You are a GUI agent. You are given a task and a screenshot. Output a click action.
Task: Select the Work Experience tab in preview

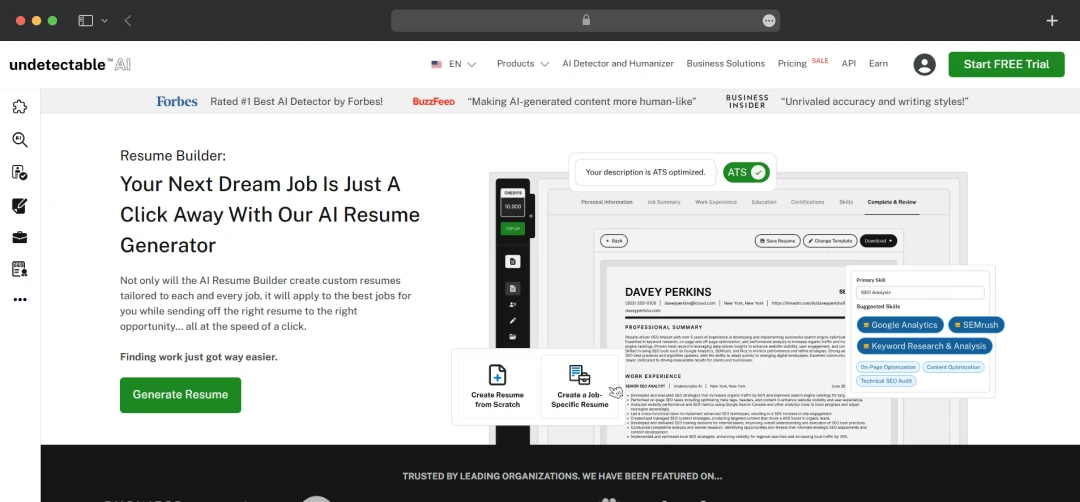716,202
